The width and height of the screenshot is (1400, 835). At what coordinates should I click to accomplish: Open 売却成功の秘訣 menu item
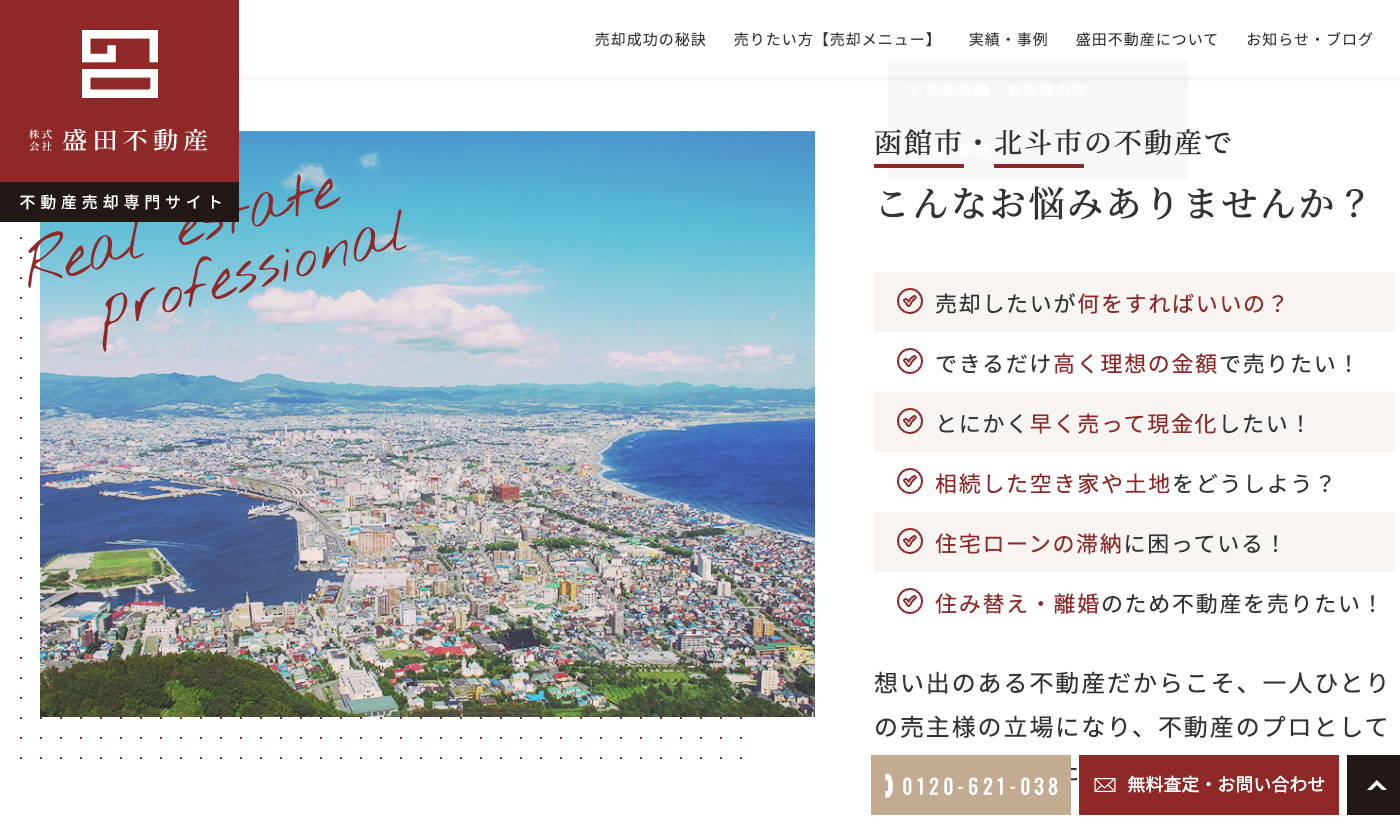coord(650,40)
